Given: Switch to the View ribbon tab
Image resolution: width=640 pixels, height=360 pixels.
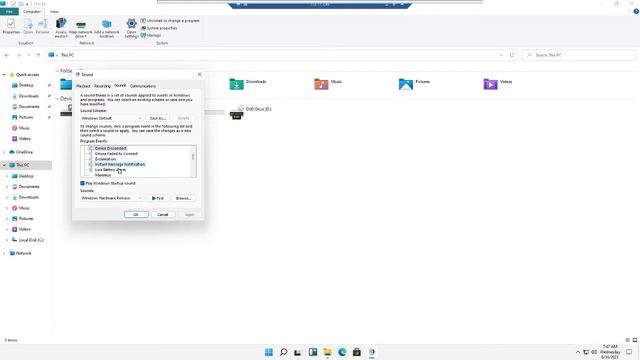Looking at the screenshot, I should [54, 11].
